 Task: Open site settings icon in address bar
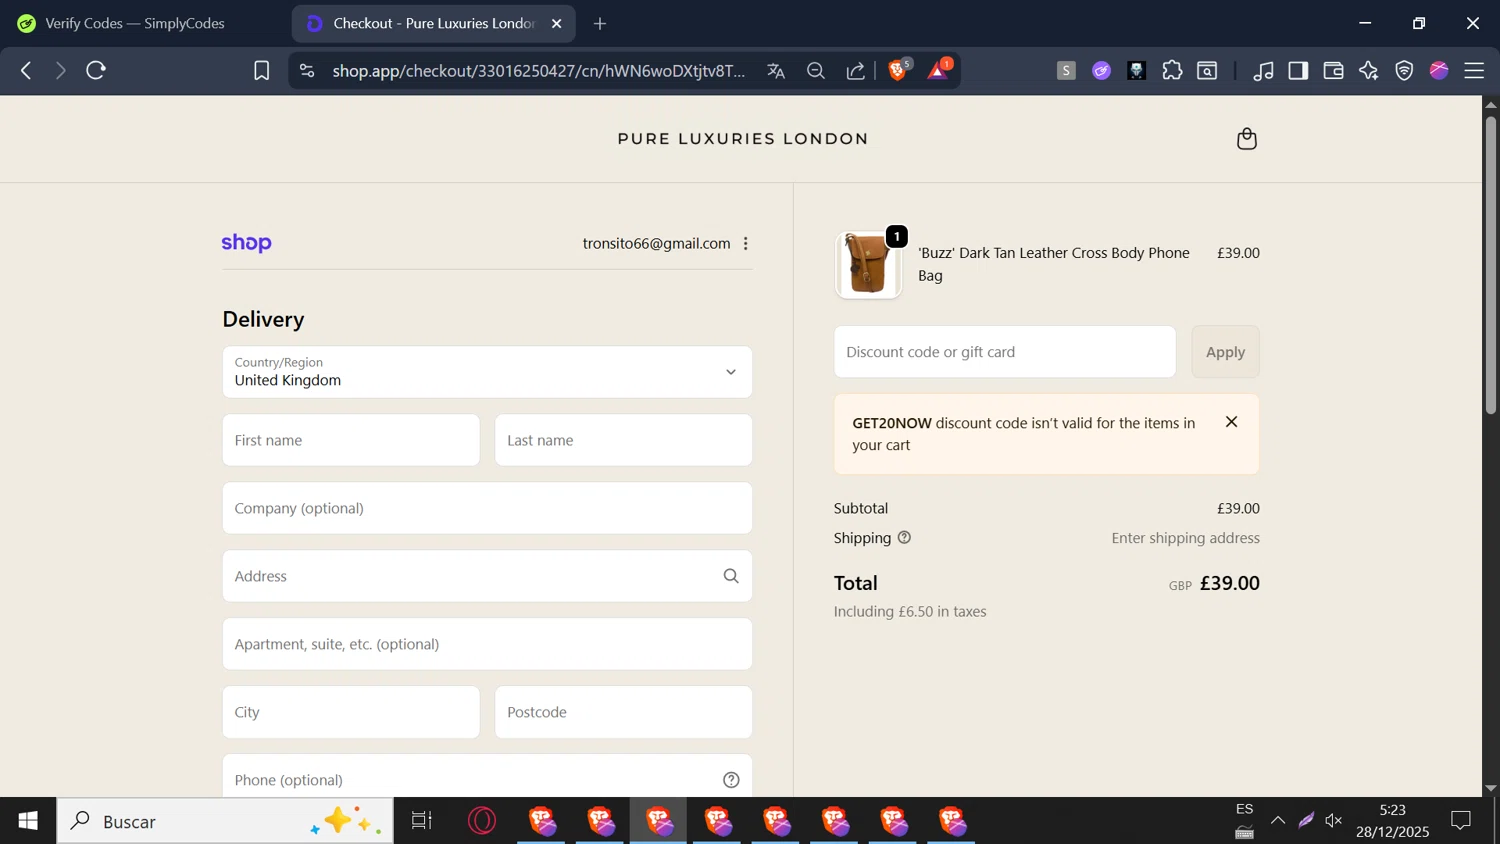coord(307,71)
